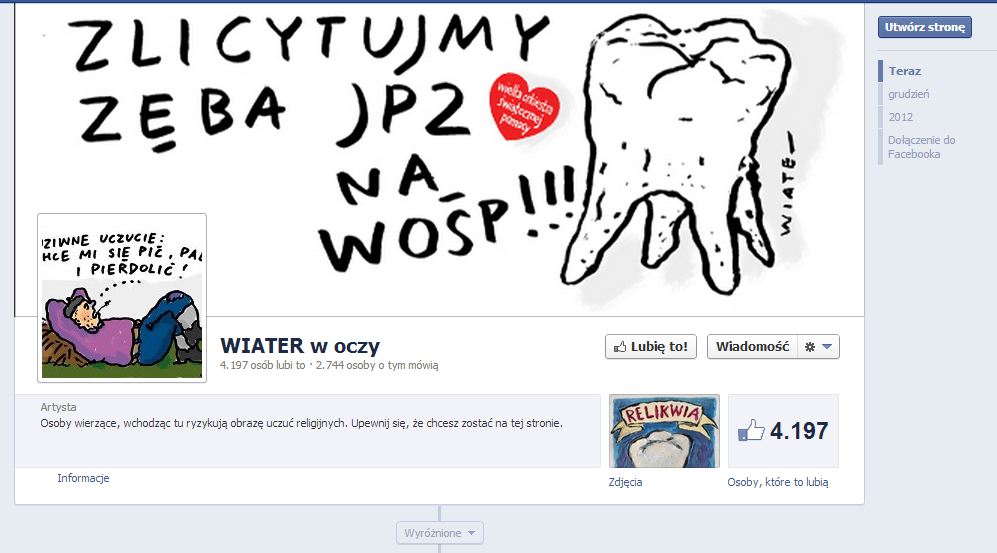Screen dimensions: 997x553
Task: Open the Zdjęcia link
Action: (625, 482)
